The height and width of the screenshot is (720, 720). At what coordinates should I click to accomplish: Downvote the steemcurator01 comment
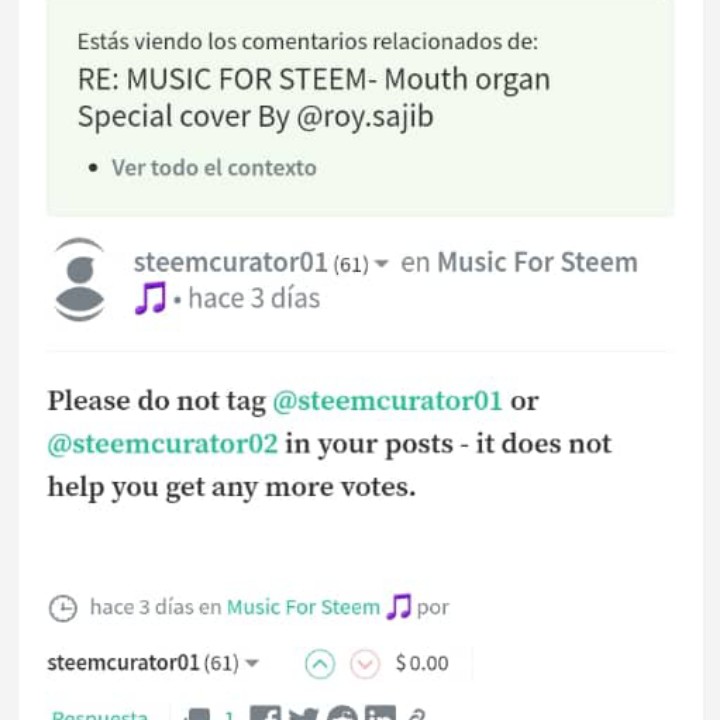[365, 663]
